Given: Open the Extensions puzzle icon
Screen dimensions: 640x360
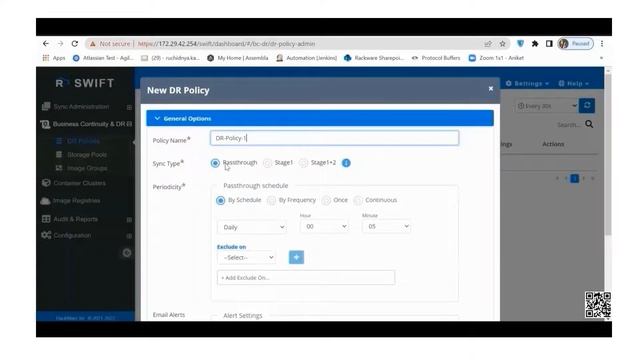Looking at the screenshot, I should [x=535, y=44].
